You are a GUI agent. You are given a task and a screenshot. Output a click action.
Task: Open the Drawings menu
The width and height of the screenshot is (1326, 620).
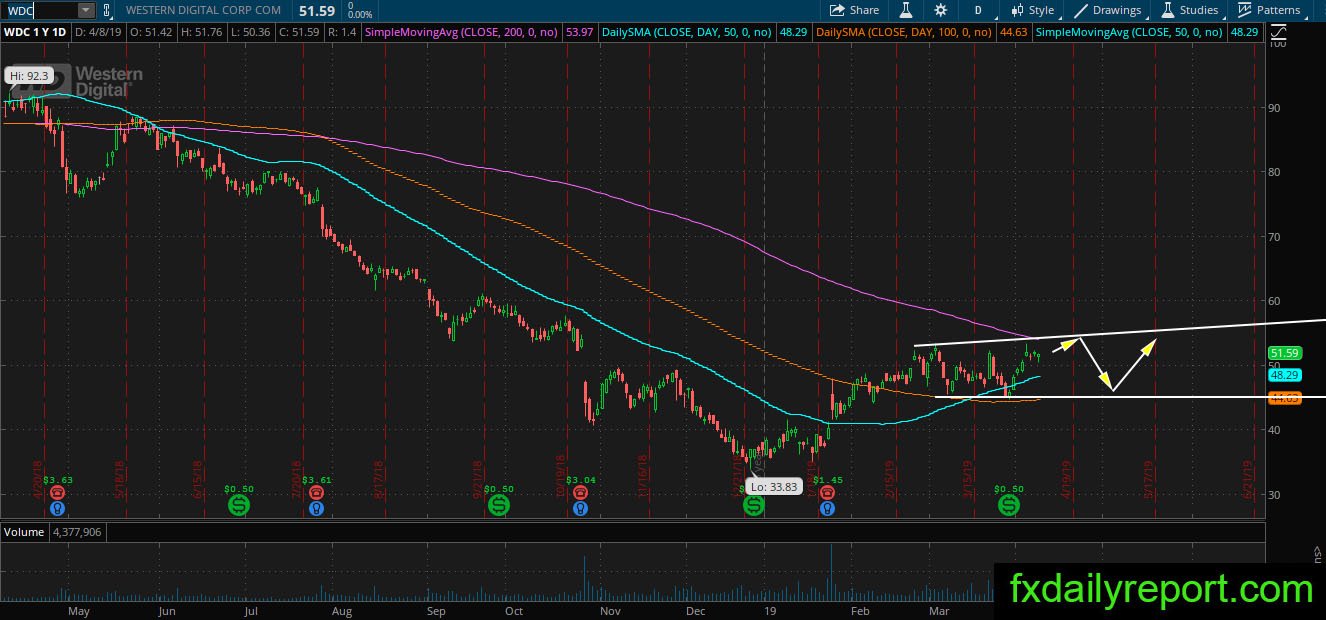point(1108,10)
